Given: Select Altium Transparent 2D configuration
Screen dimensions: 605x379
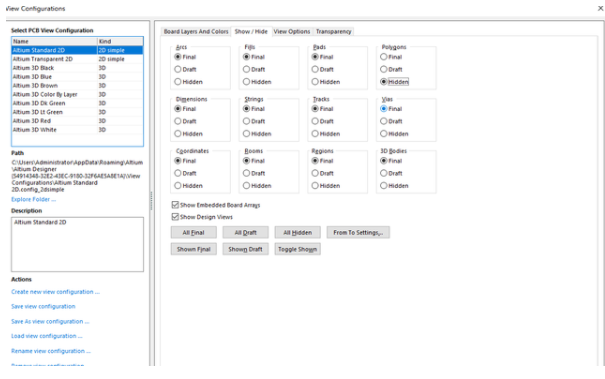Looking at the screenshot, I should tap(77, 59).
